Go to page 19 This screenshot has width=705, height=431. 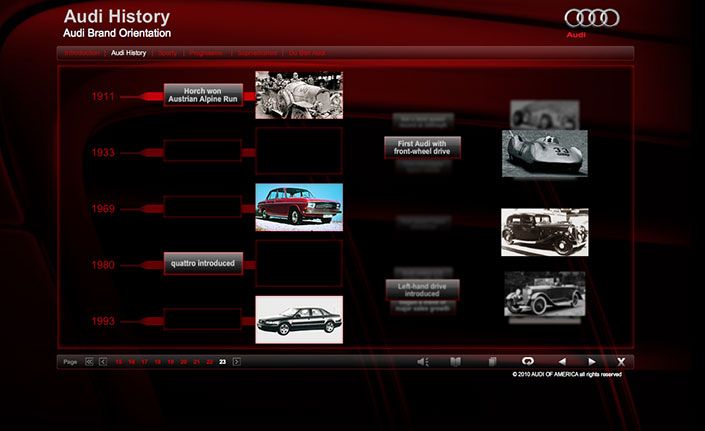[x=171, y=362]
